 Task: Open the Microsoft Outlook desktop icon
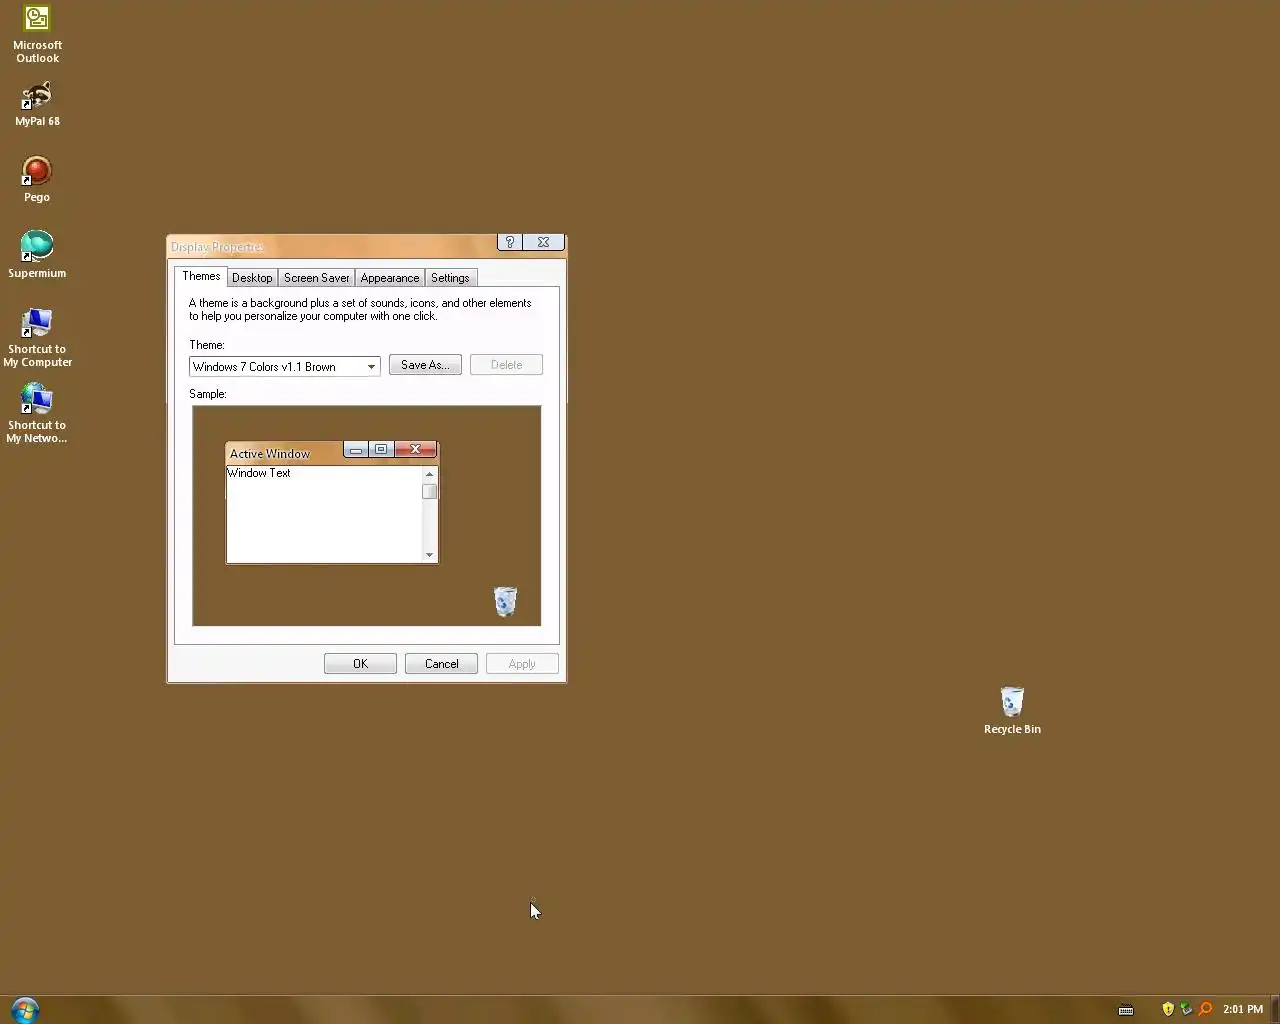[x=37, y=34]
